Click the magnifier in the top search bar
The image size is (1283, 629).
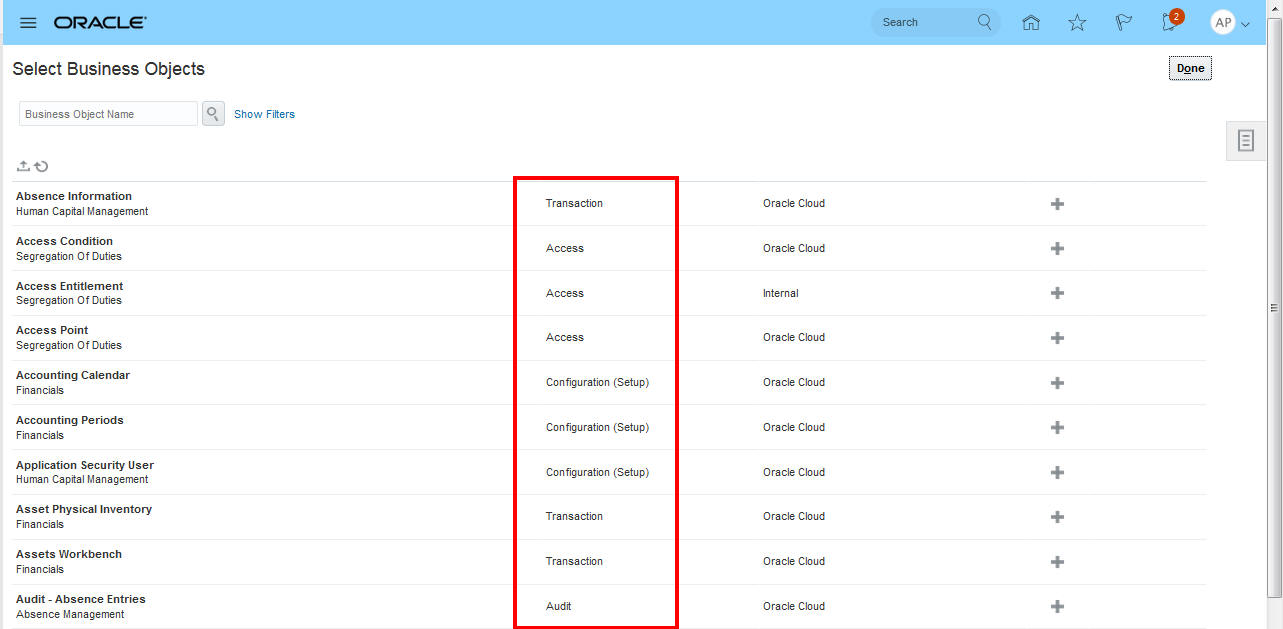tap(985, 22)
